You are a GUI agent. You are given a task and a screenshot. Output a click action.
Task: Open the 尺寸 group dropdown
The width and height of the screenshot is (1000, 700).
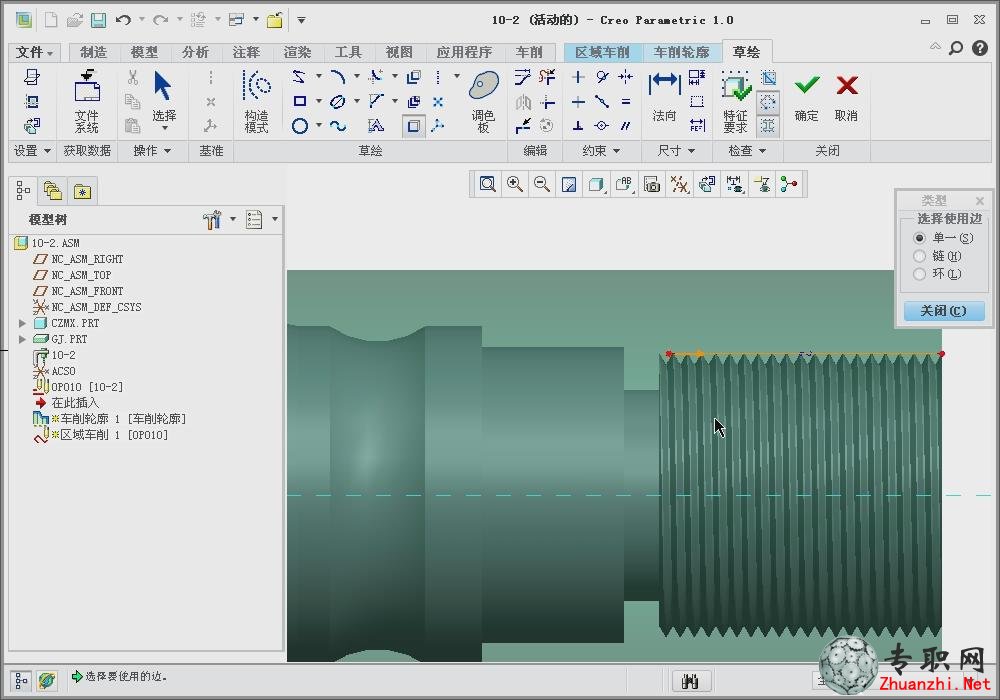676,151
